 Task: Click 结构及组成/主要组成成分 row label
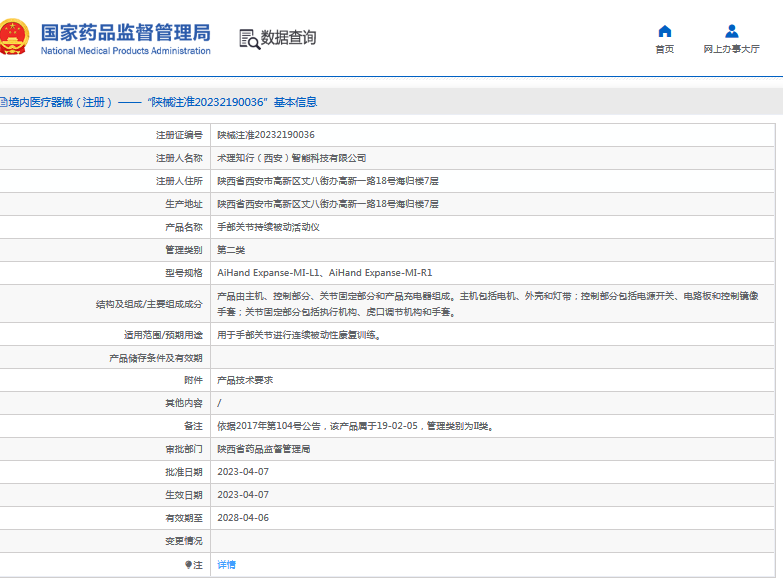(149, 304)
